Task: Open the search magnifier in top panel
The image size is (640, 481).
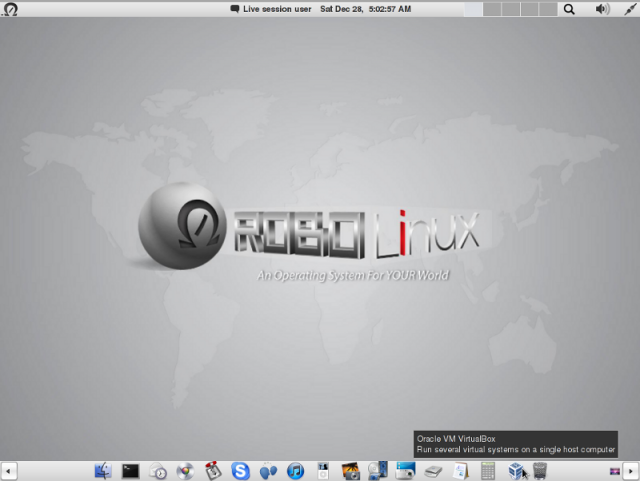Action: tap(569, 9)
